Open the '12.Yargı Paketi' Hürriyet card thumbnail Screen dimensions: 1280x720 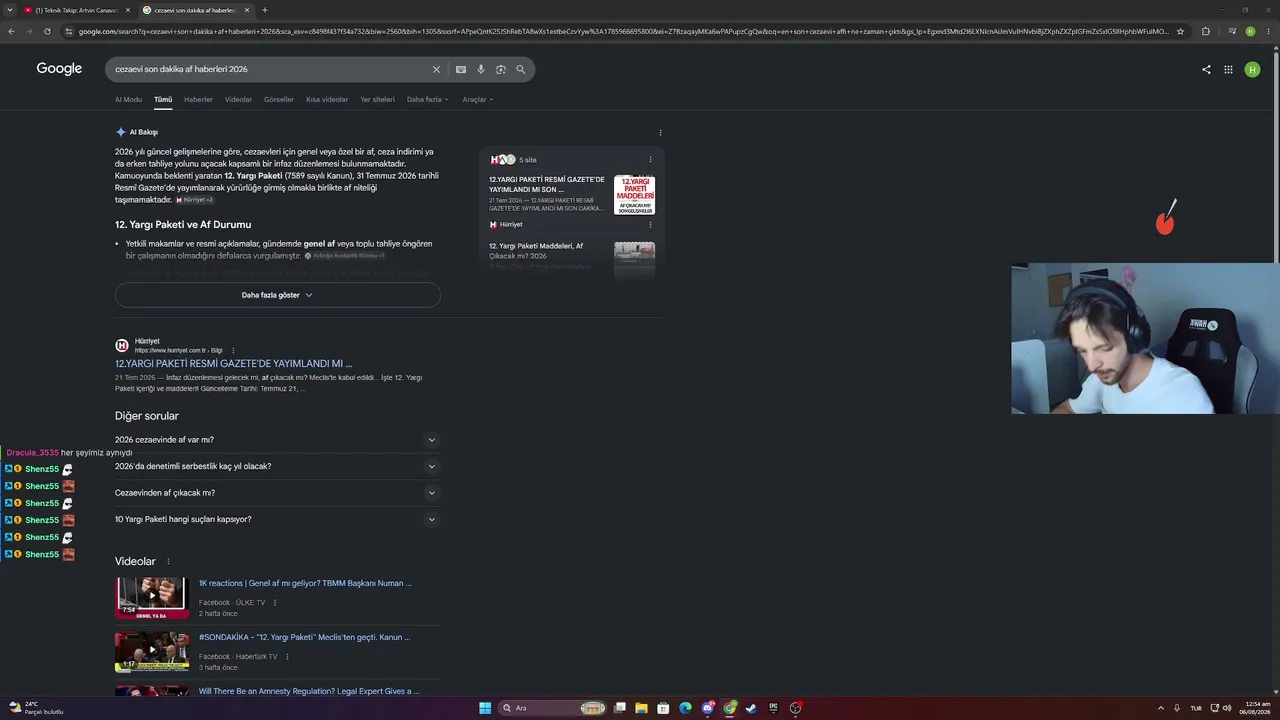tap(634, 195)
